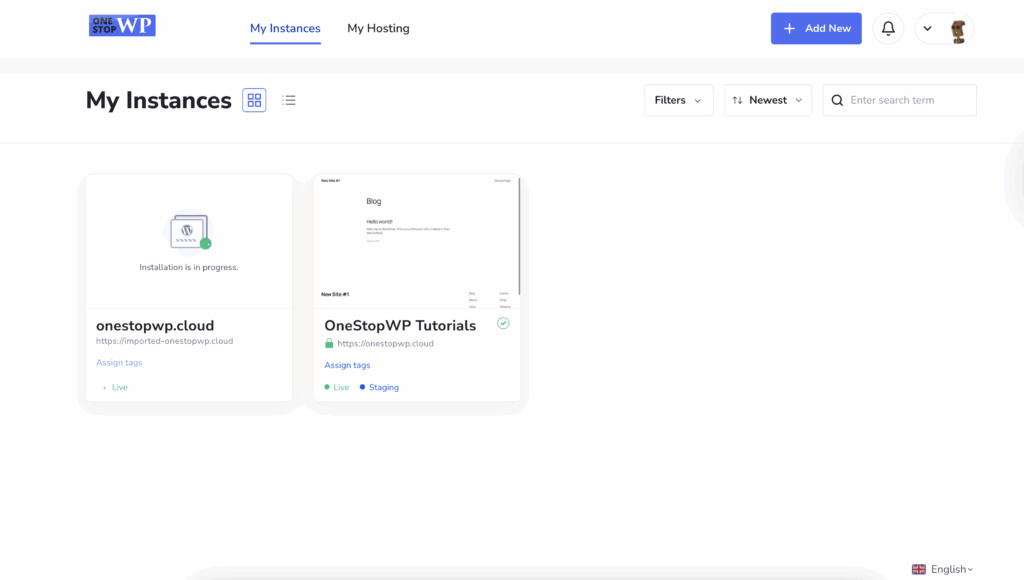Click the UK flag icon
This screenshot has width=1024, height=580.
[919, 570]
